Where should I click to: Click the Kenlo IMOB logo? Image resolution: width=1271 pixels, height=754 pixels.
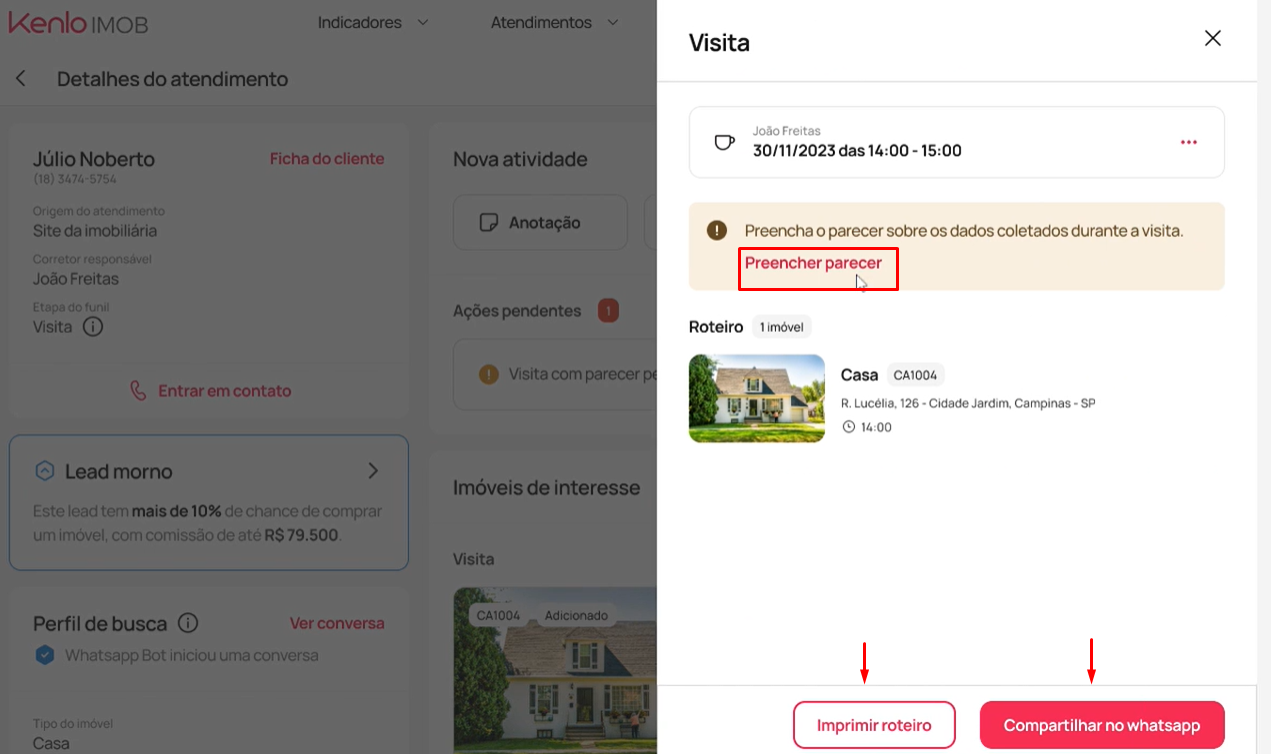coord(78,22)
